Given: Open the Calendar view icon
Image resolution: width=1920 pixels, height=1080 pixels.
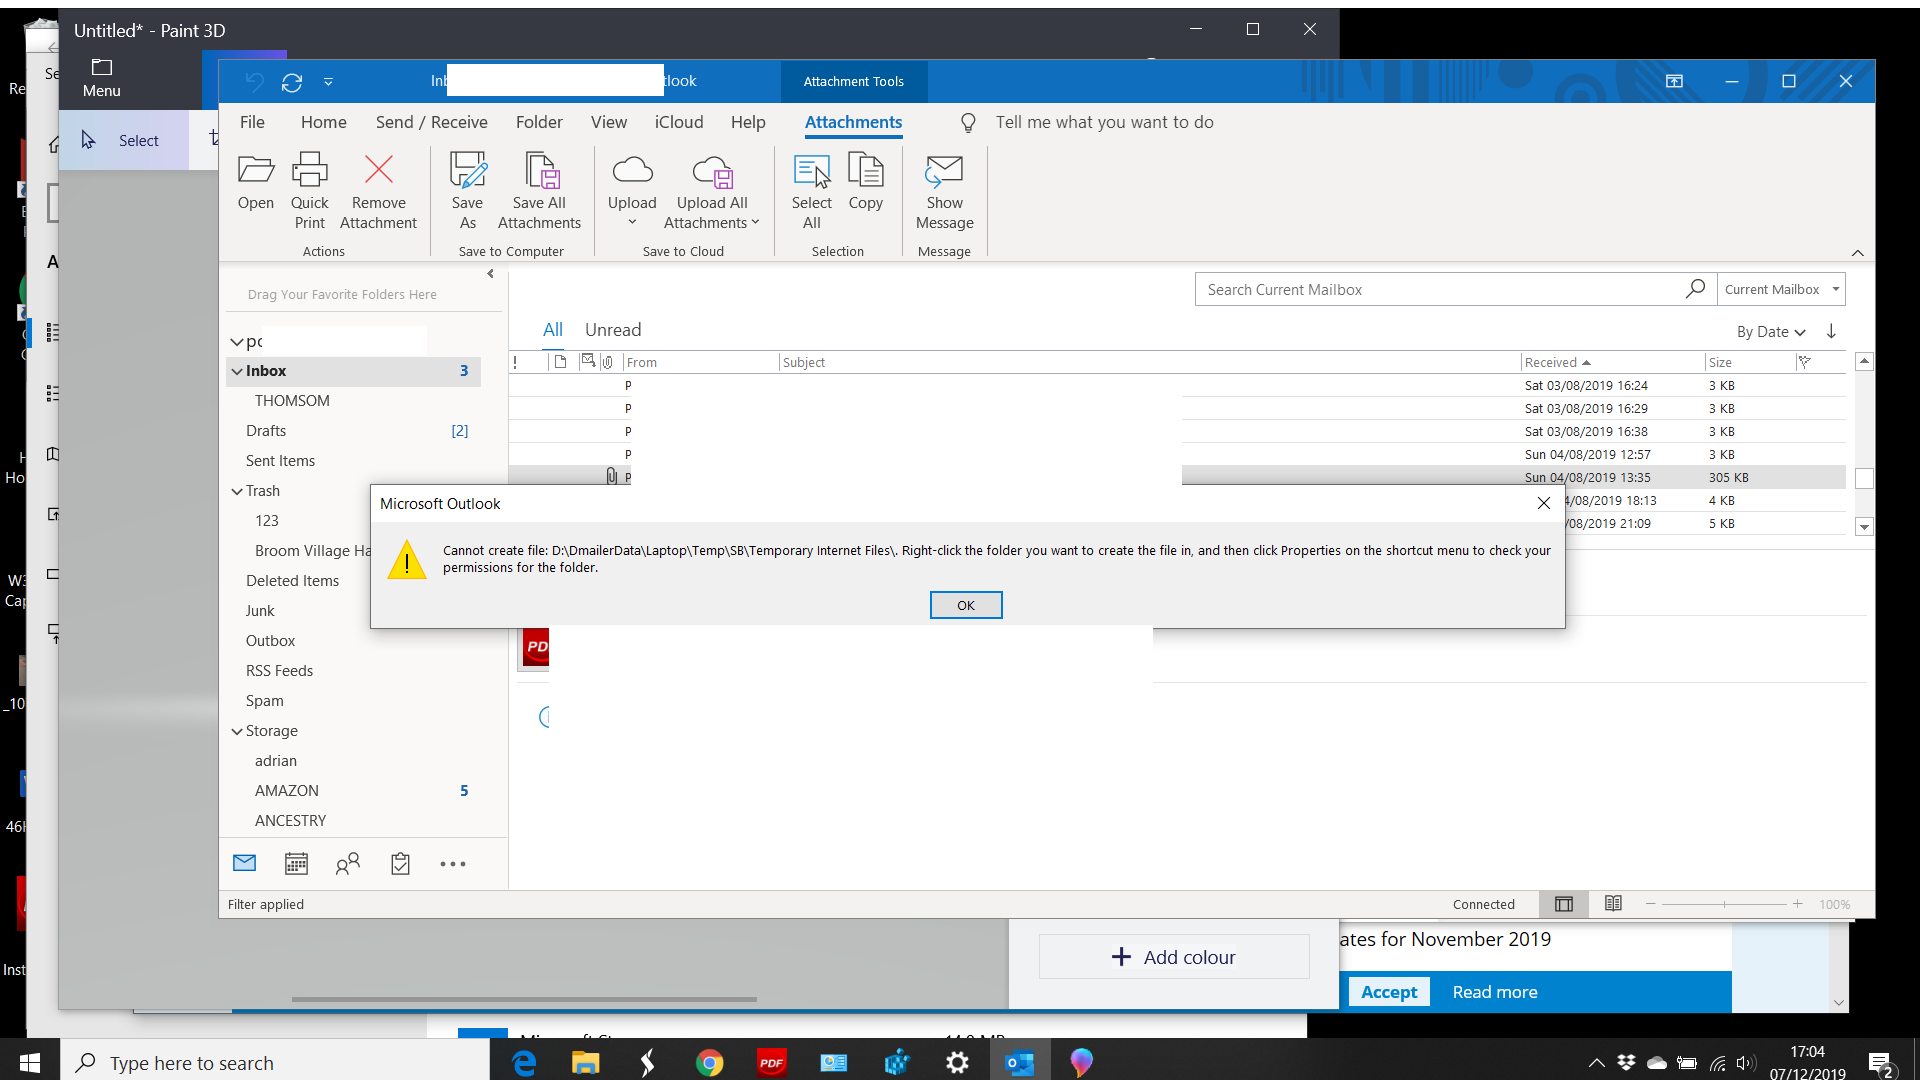Looking at the screenshot, I should click(x=296, y=864).
